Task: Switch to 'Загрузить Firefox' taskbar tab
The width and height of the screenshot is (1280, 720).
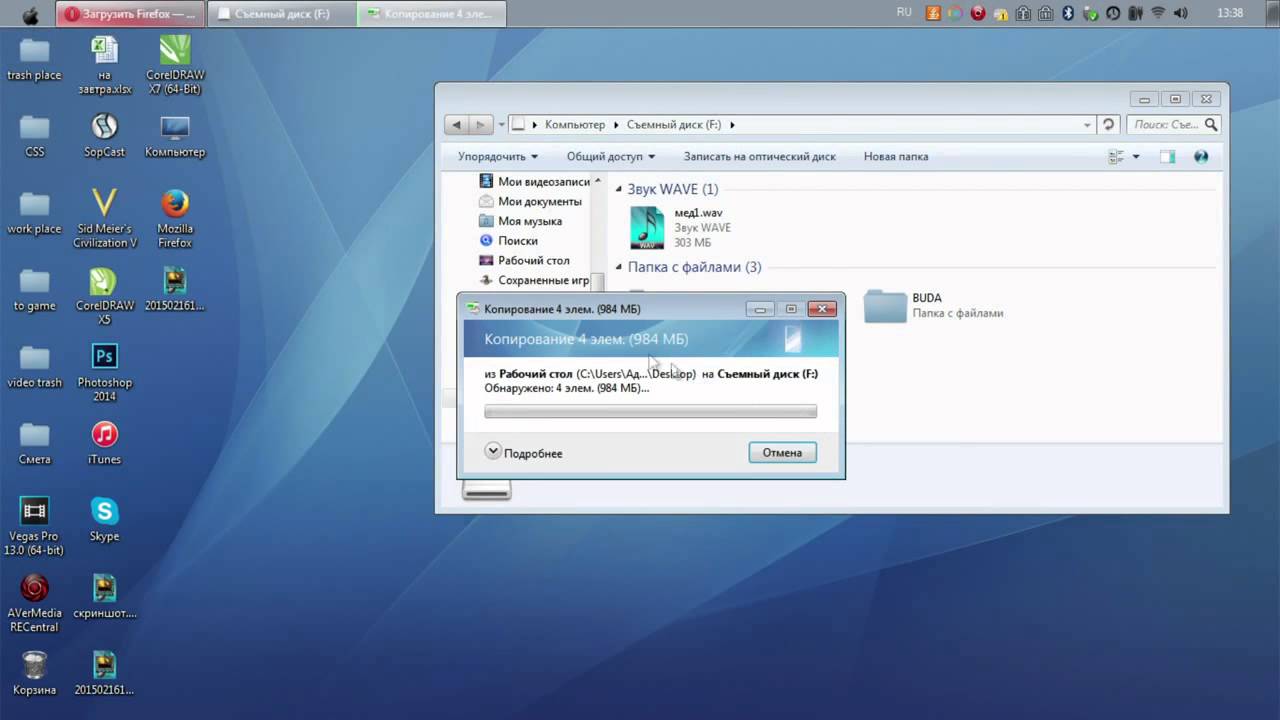Action: point(130,14)
